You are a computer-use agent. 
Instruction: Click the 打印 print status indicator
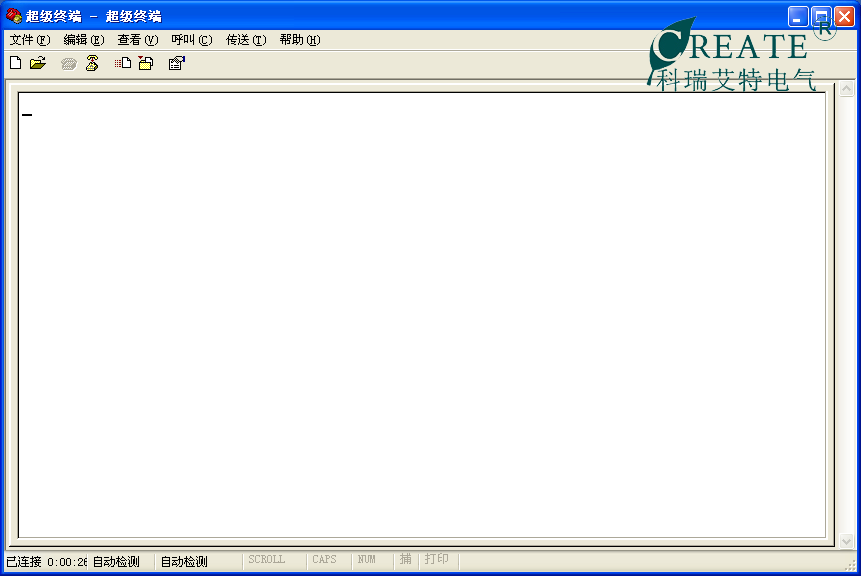(437, 559)
